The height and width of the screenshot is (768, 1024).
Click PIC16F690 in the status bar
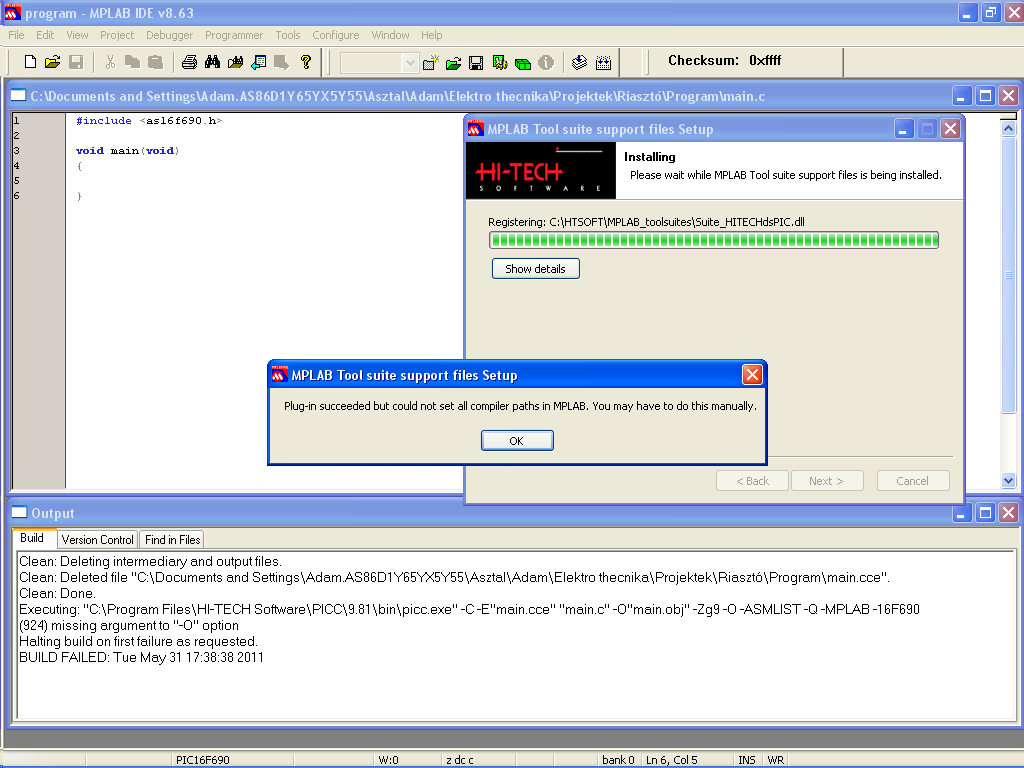click(202, 760)
